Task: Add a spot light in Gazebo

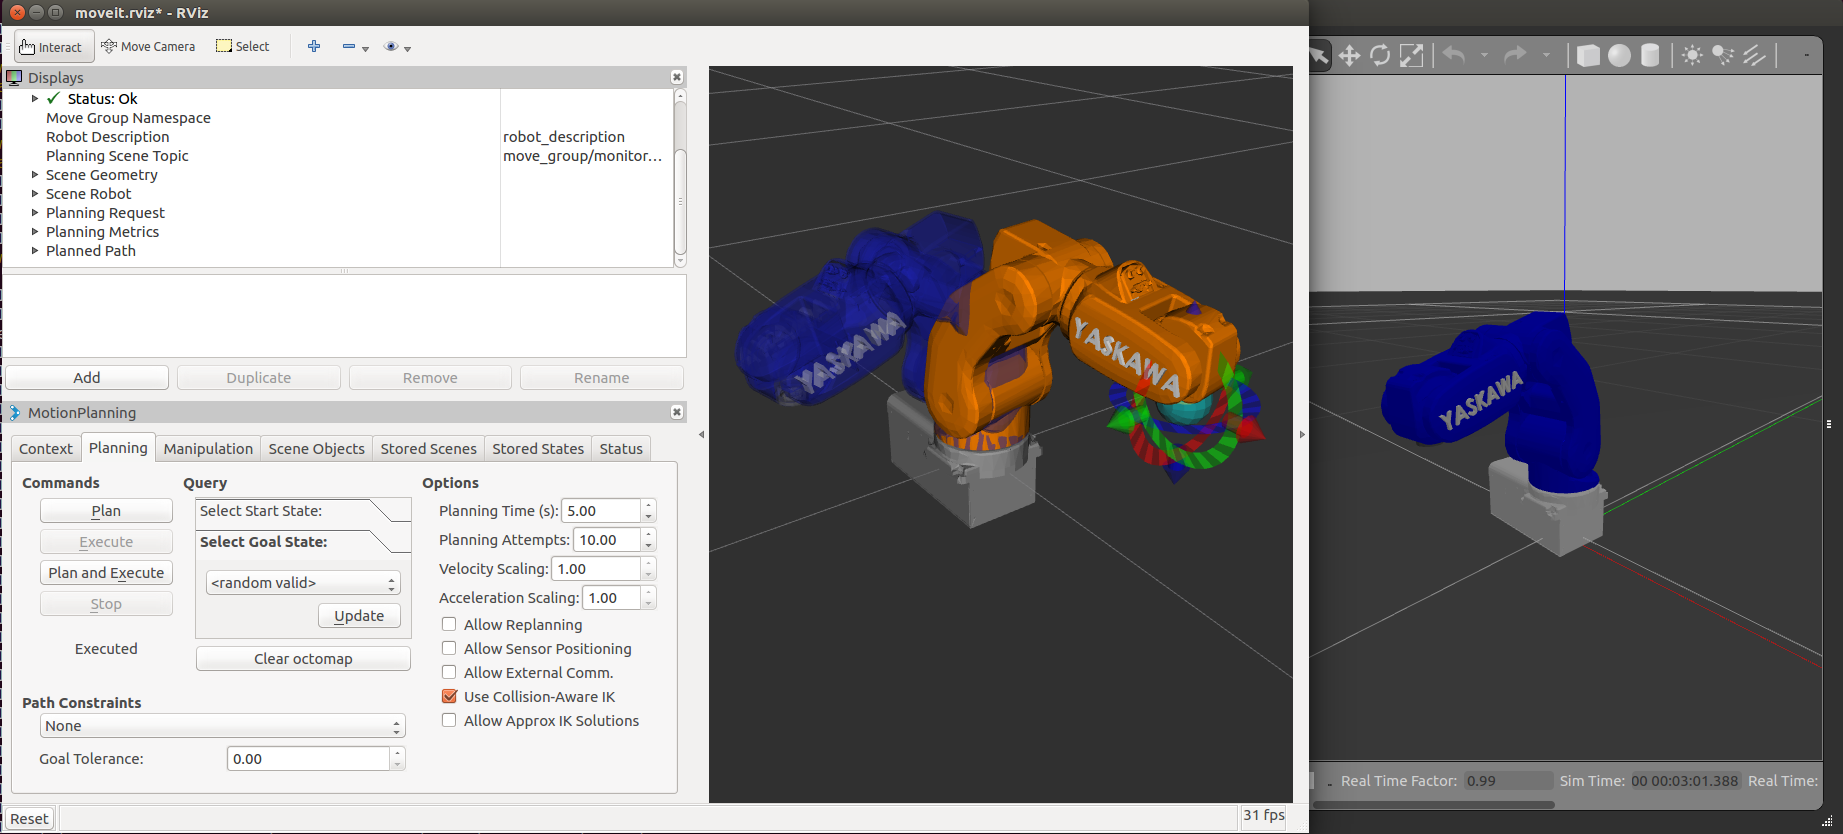Action: [x=1723, y=55]
